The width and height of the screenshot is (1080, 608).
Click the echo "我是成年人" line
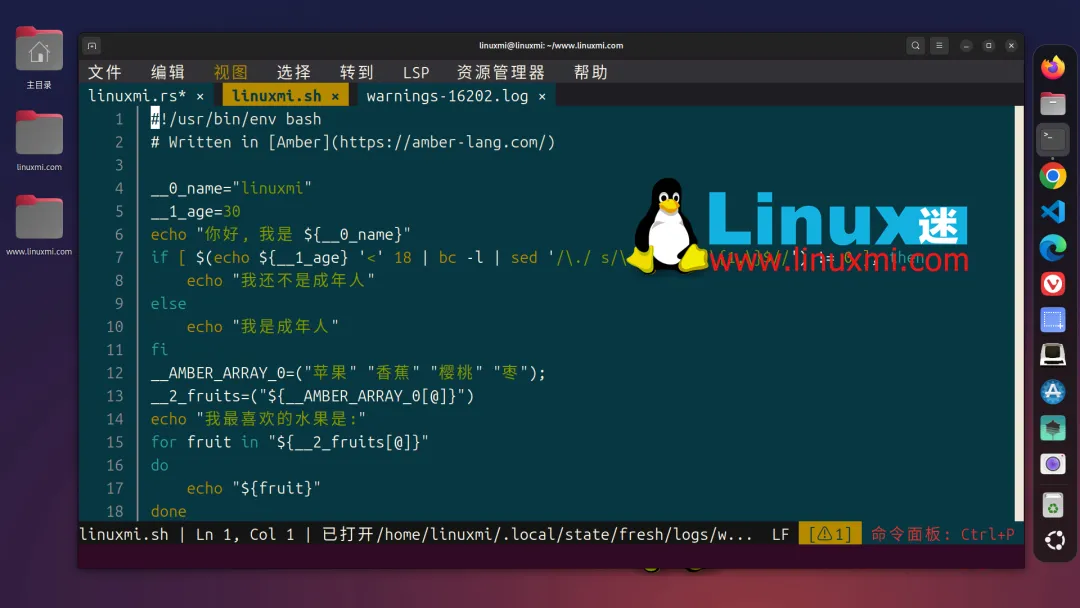262,327
